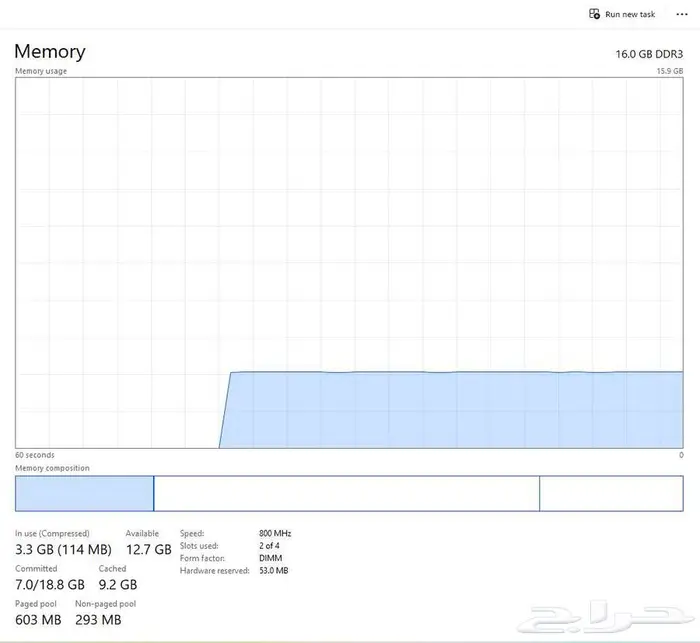Click the Memory heading title
The height and width of the screenshot is (643, 700).
point(50,52)
